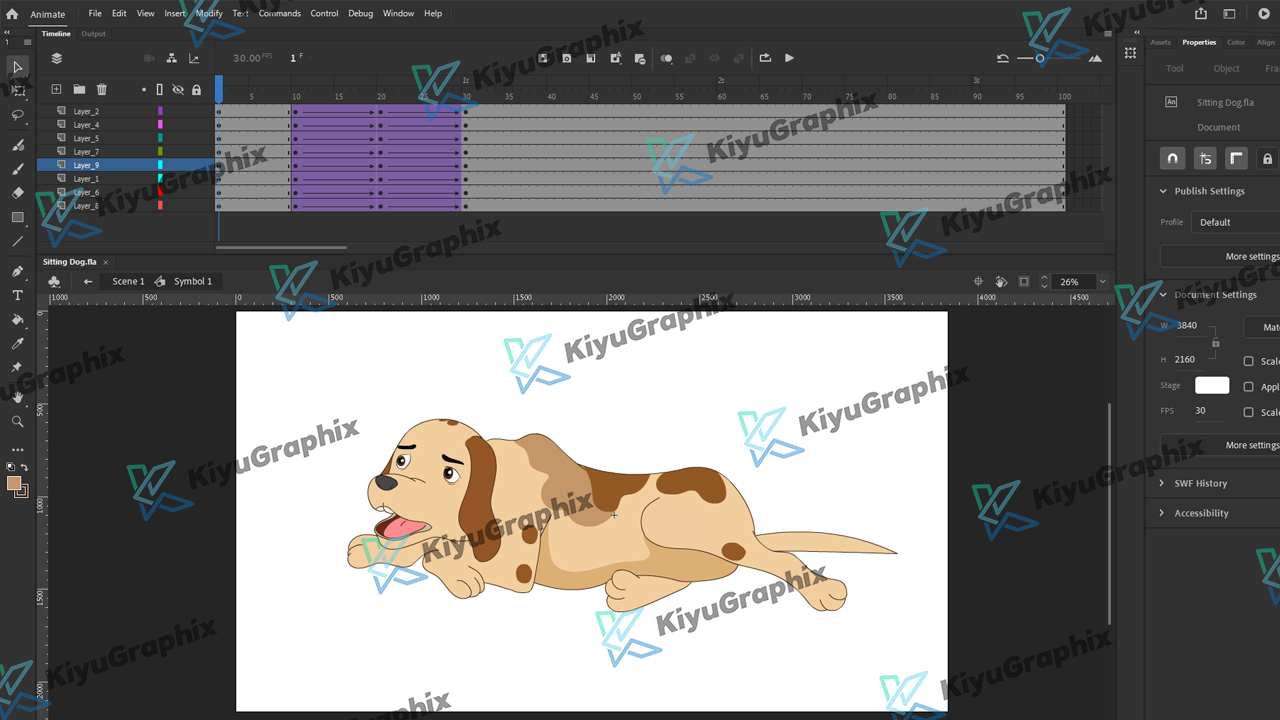Click the Home icon
This screenshot has width=1280, height=720.
pyautogui.click(x=12, y=14)
